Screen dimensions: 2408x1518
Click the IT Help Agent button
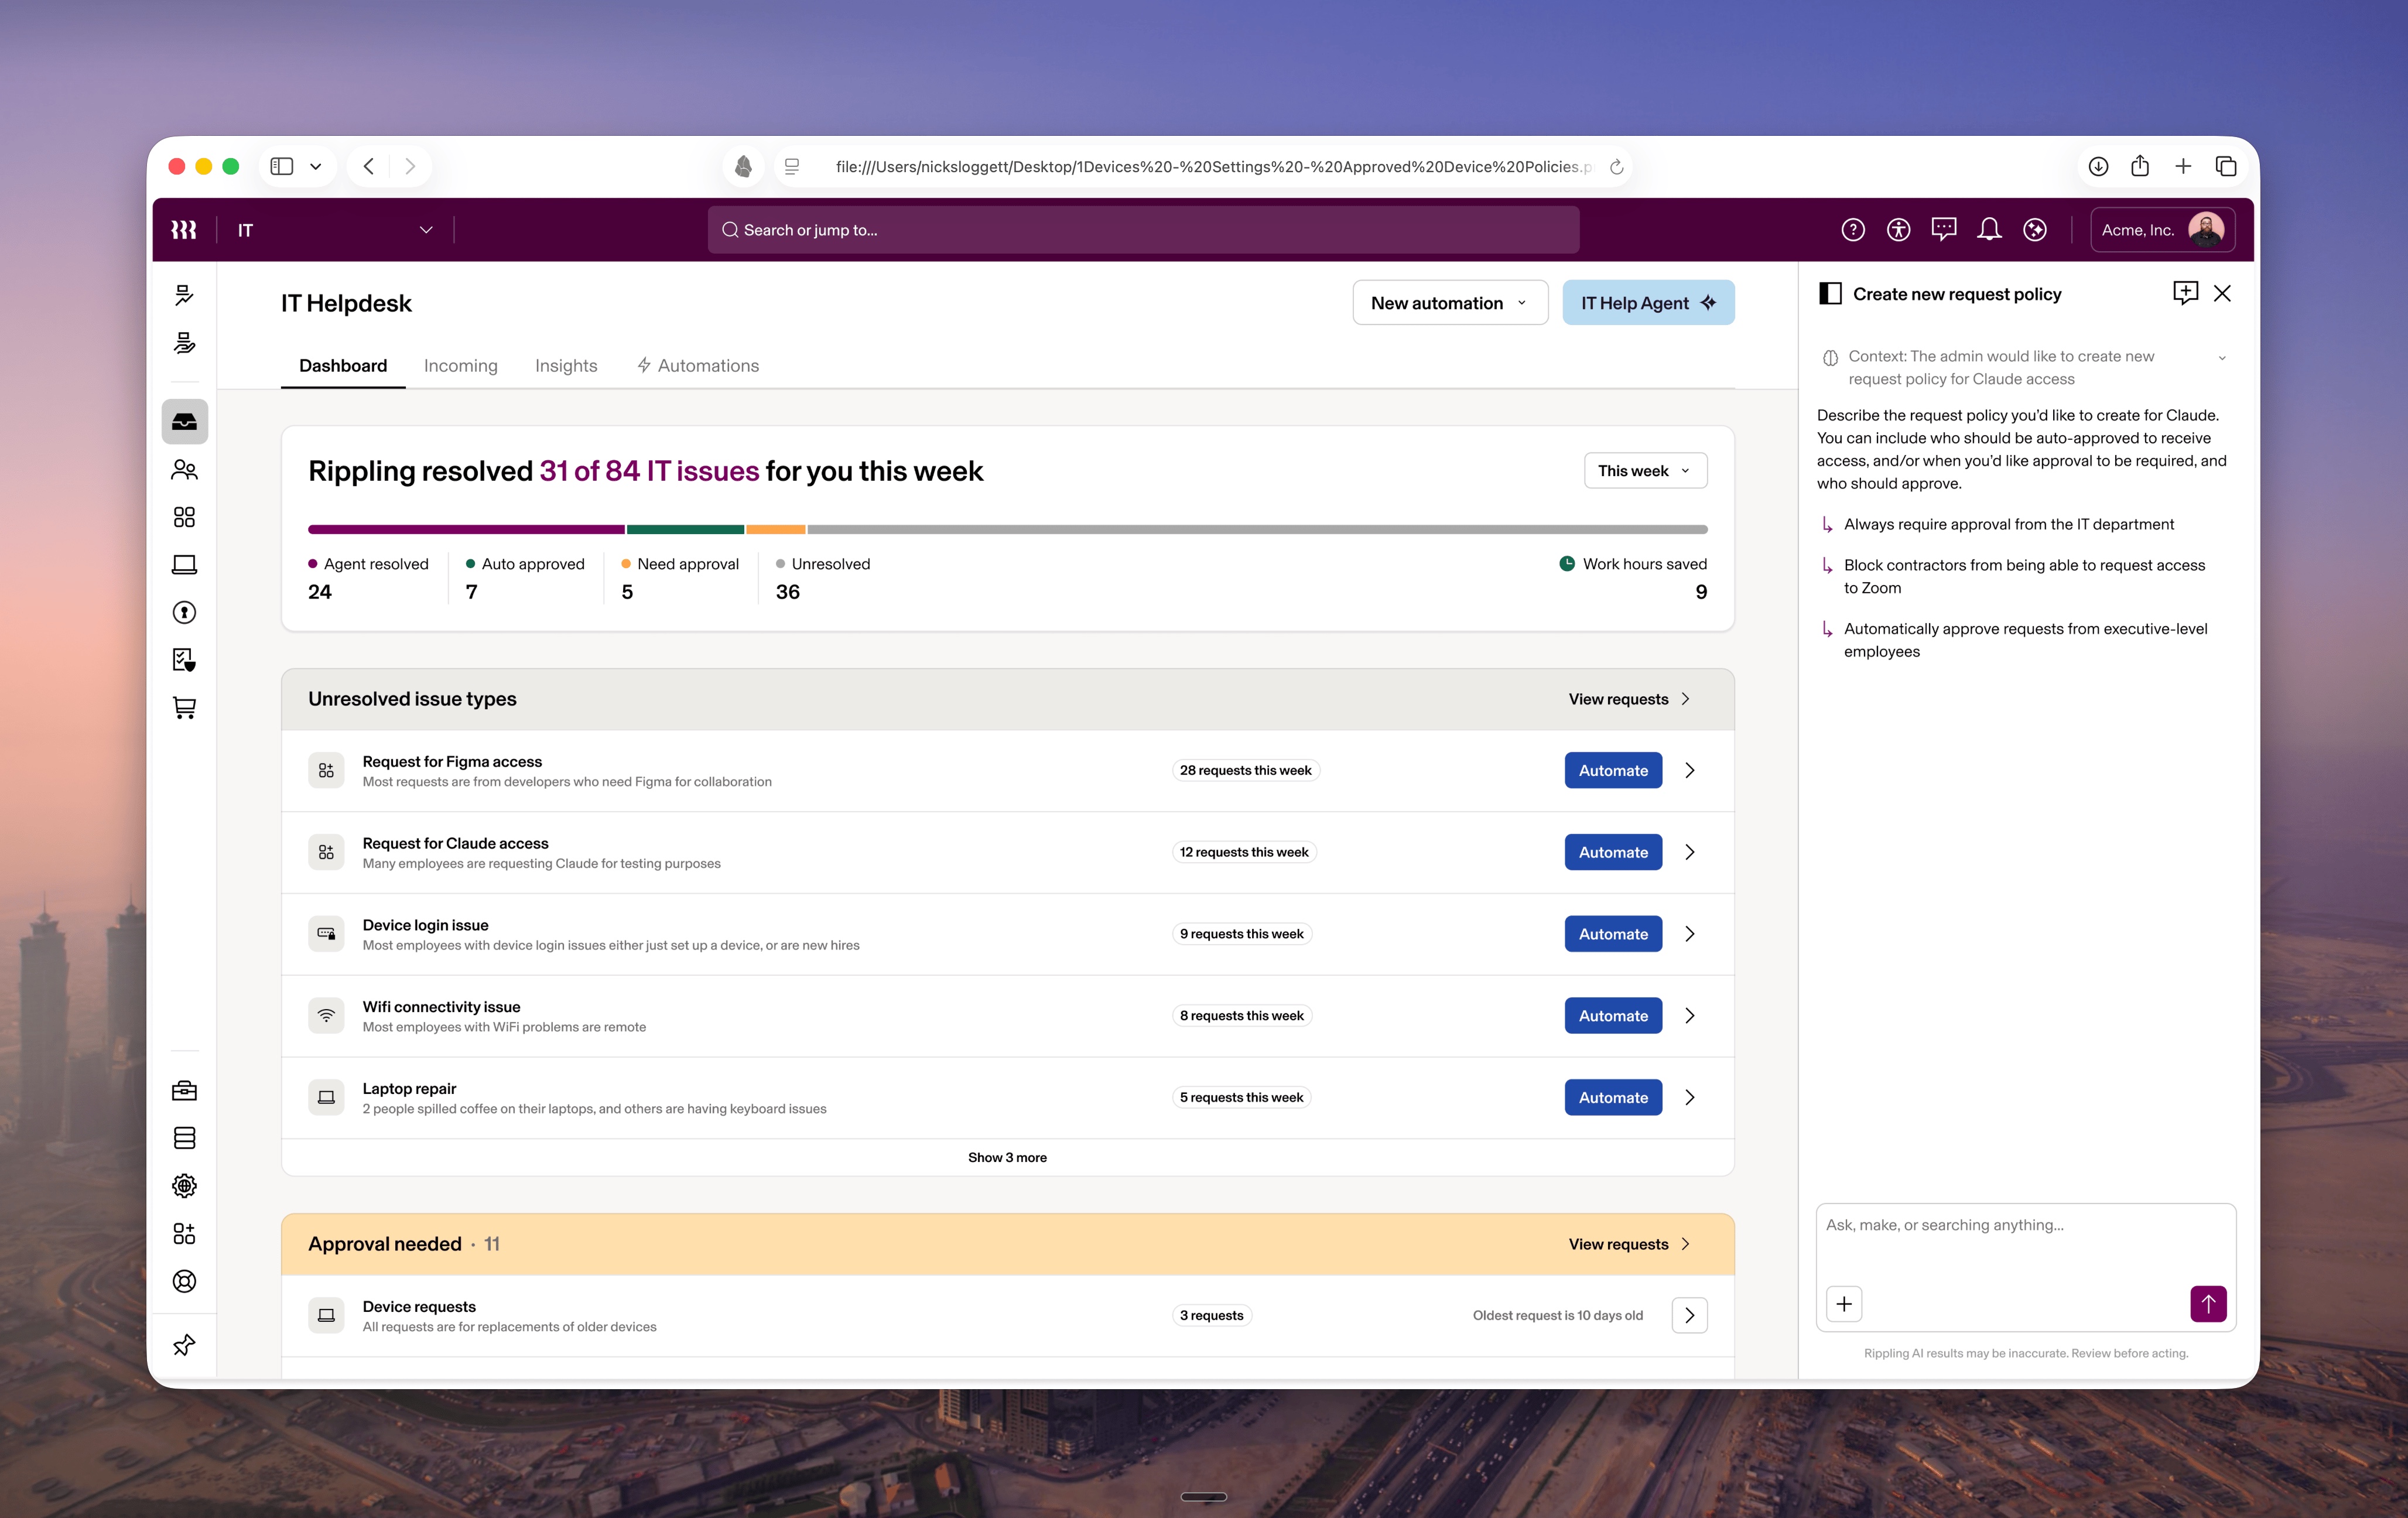point(1648,303)
